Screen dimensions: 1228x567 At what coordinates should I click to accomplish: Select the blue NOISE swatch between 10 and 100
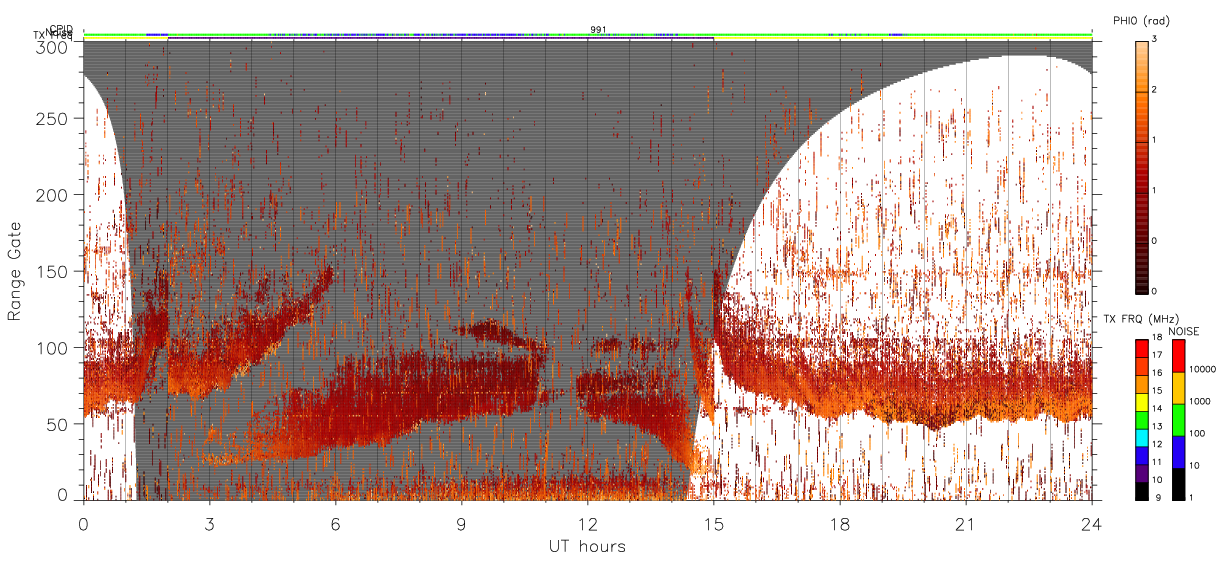[1178, 452]
